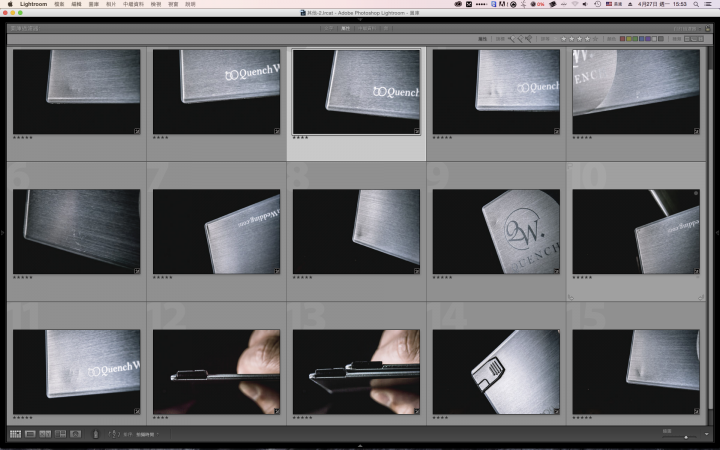Change the rating comparison operator symbol
This screenshot has width=720, height=450.
pyautogui.click(x=556, y=39)
